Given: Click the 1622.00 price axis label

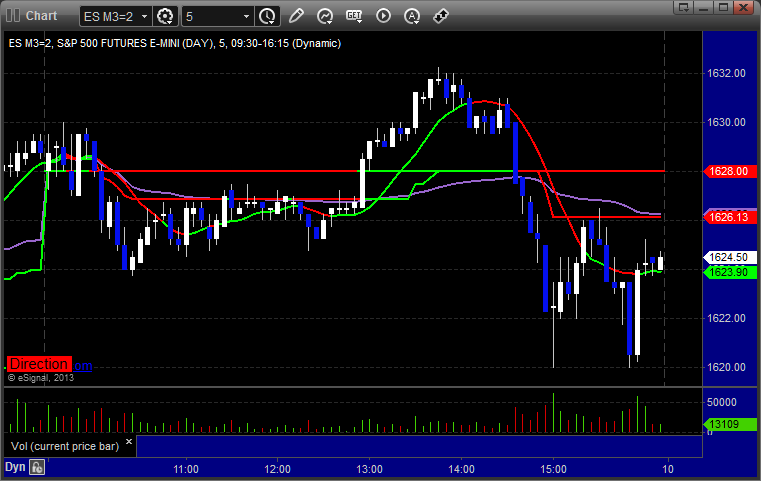Looking at the screenshot, I should [x=726, y=318].
